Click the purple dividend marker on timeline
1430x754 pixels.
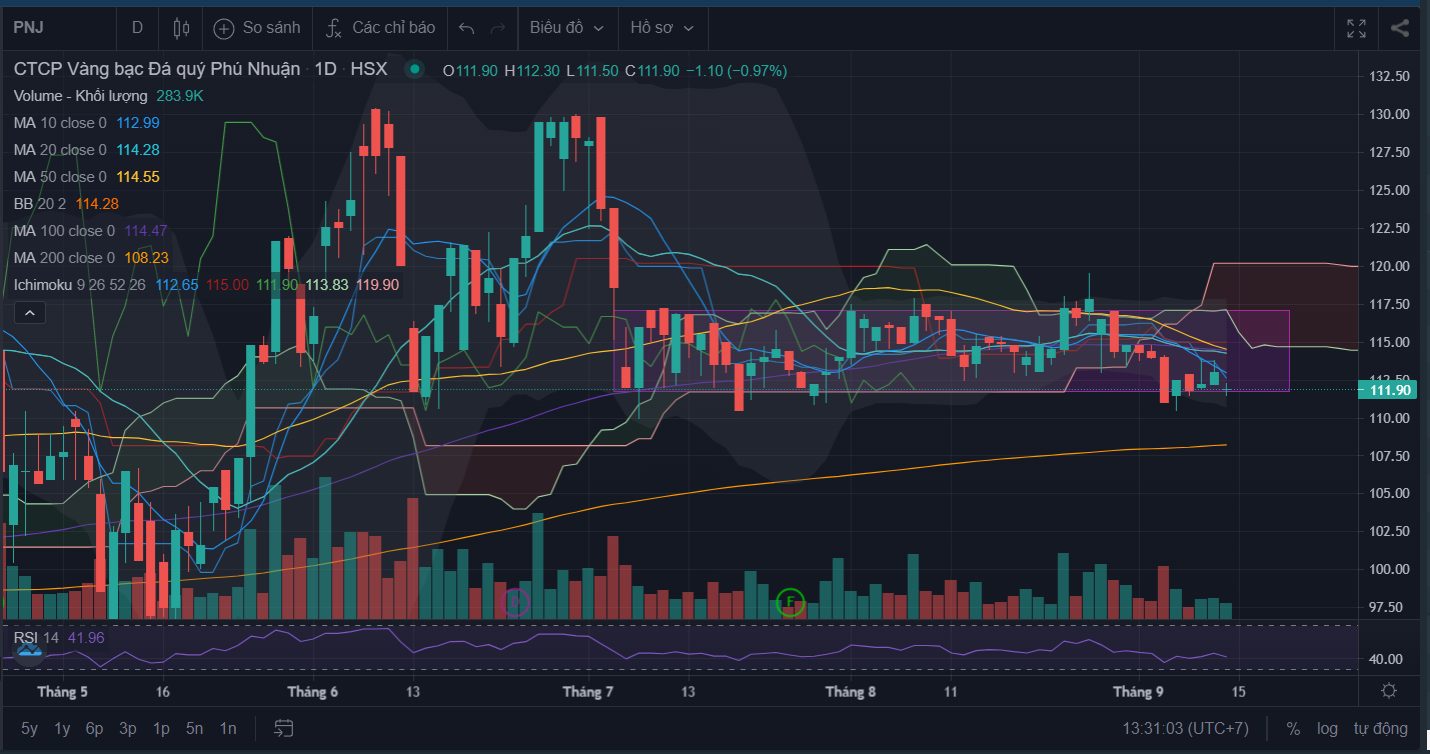[x=515, y=602]
